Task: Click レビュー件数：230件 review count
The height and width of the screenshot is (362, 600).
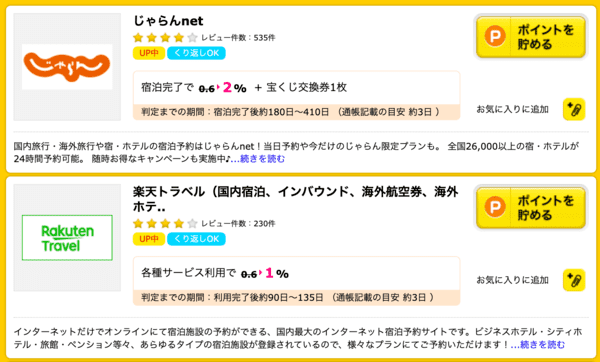Action: (x=238, y=223)
